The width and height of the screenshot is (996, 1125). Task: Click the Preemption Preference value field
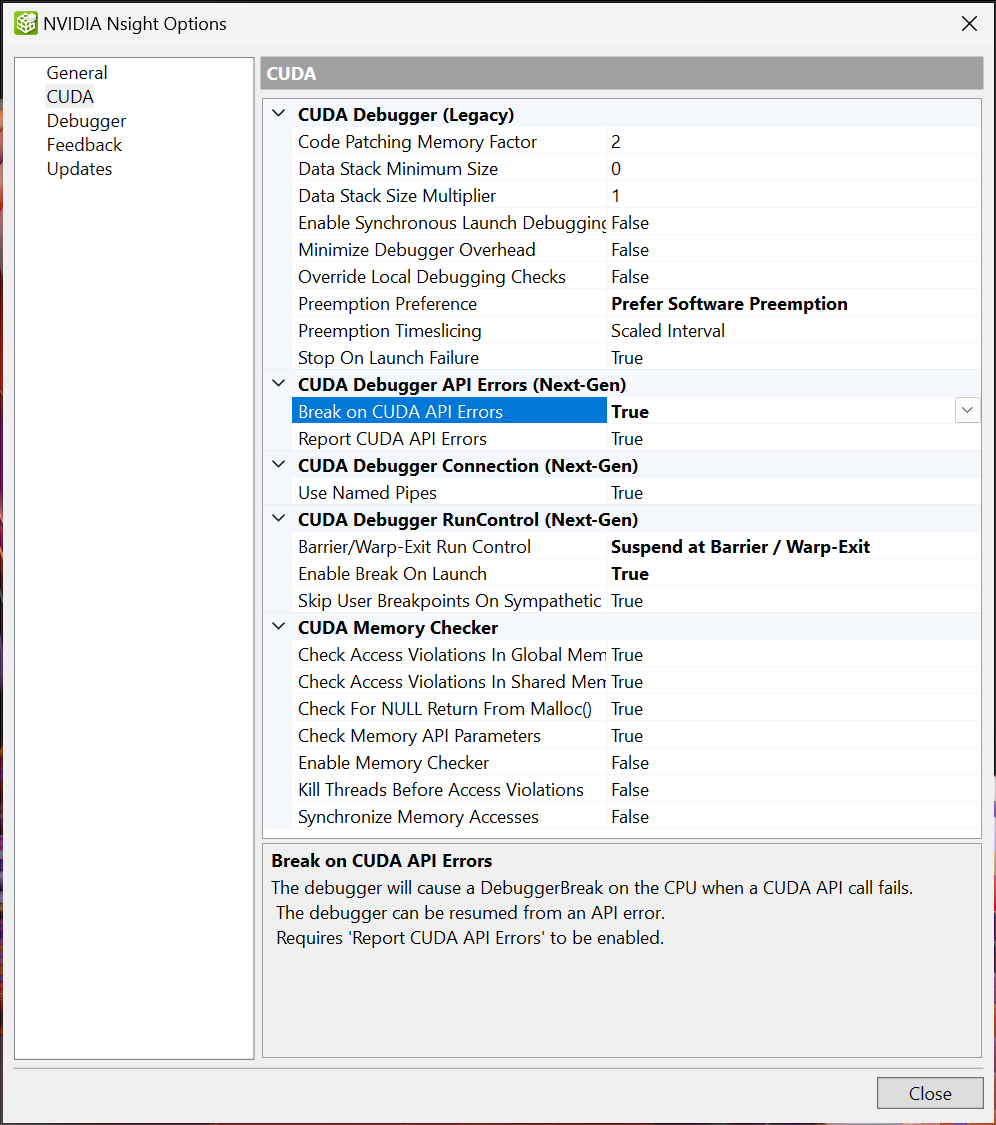coord(729,304)
